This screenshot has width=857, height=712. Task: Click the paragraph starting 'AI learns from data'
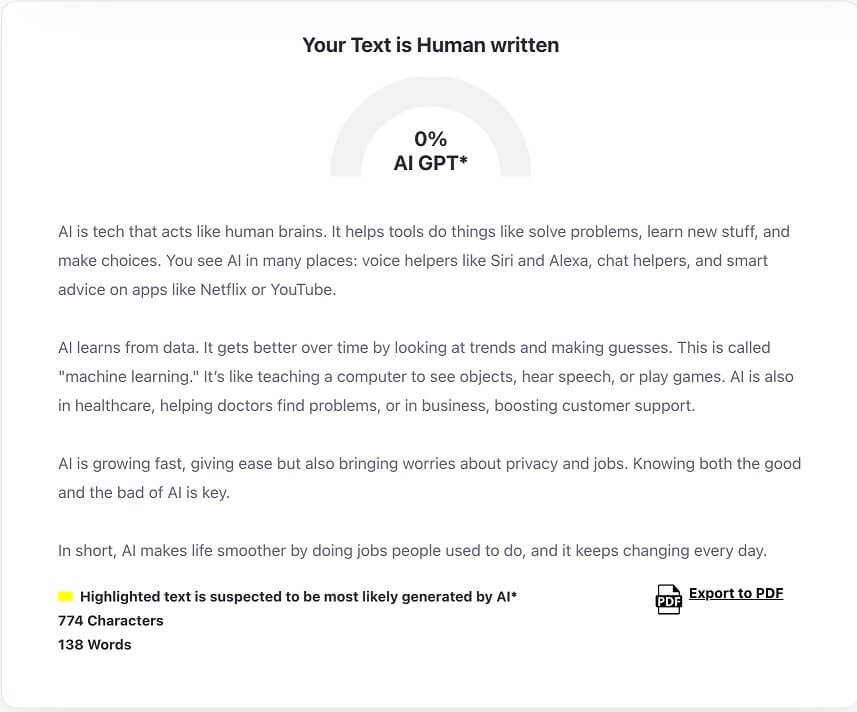[x=424, y=377]
